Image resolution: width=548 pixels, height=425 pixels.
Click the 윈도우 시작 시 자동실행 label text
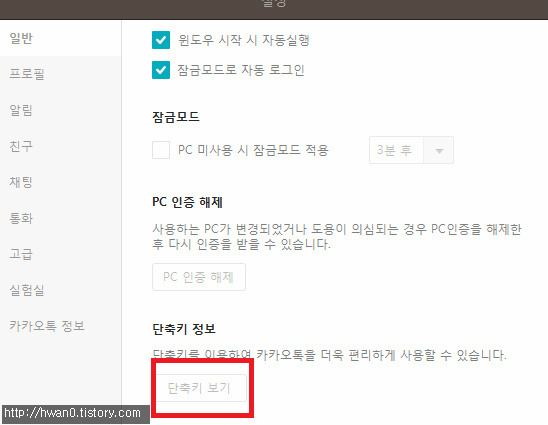coord(244,40)
